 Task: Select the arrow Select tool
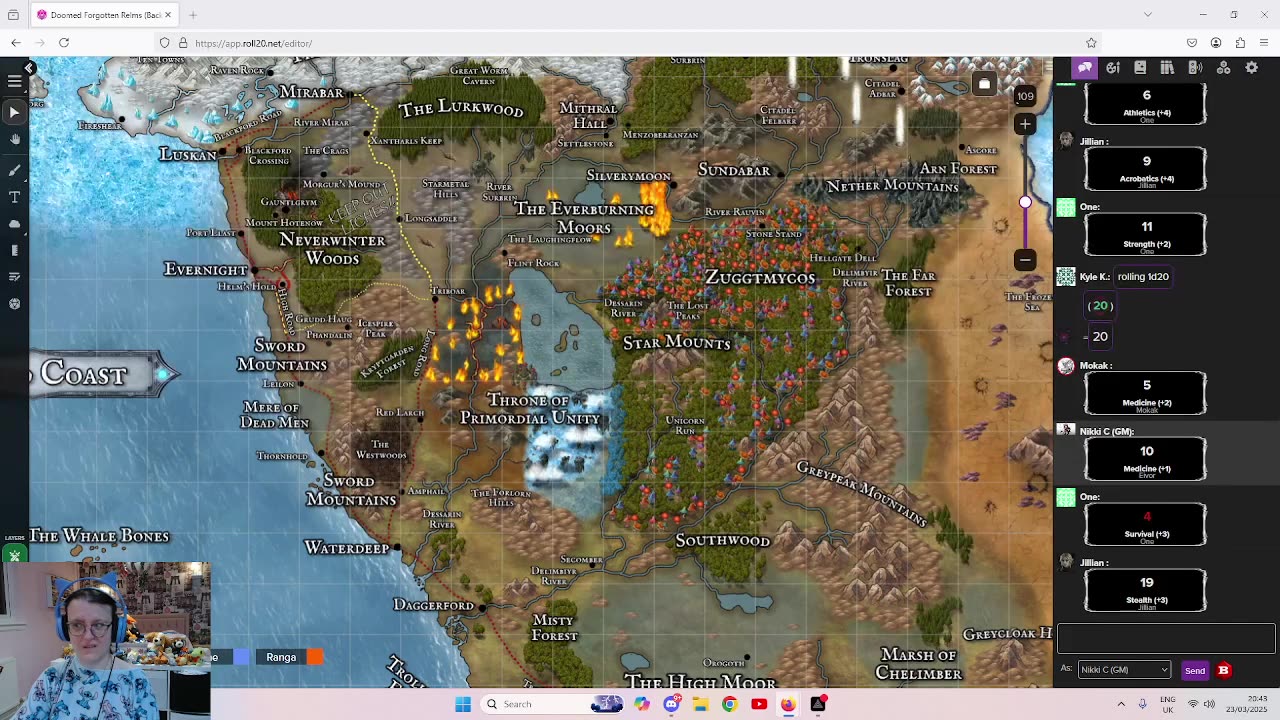[14, 113]
